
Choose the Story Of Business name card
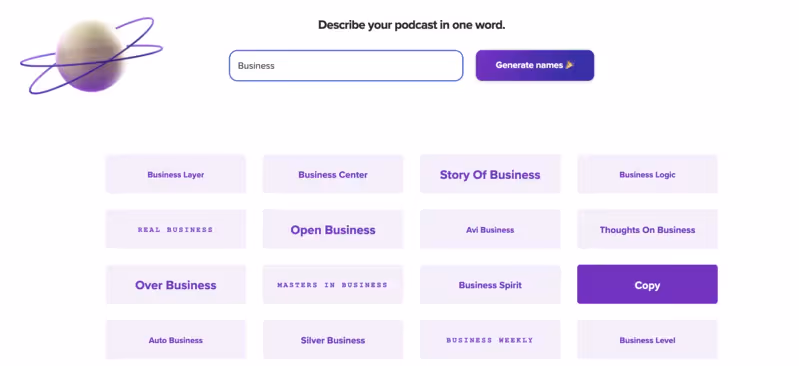(490, 174)
